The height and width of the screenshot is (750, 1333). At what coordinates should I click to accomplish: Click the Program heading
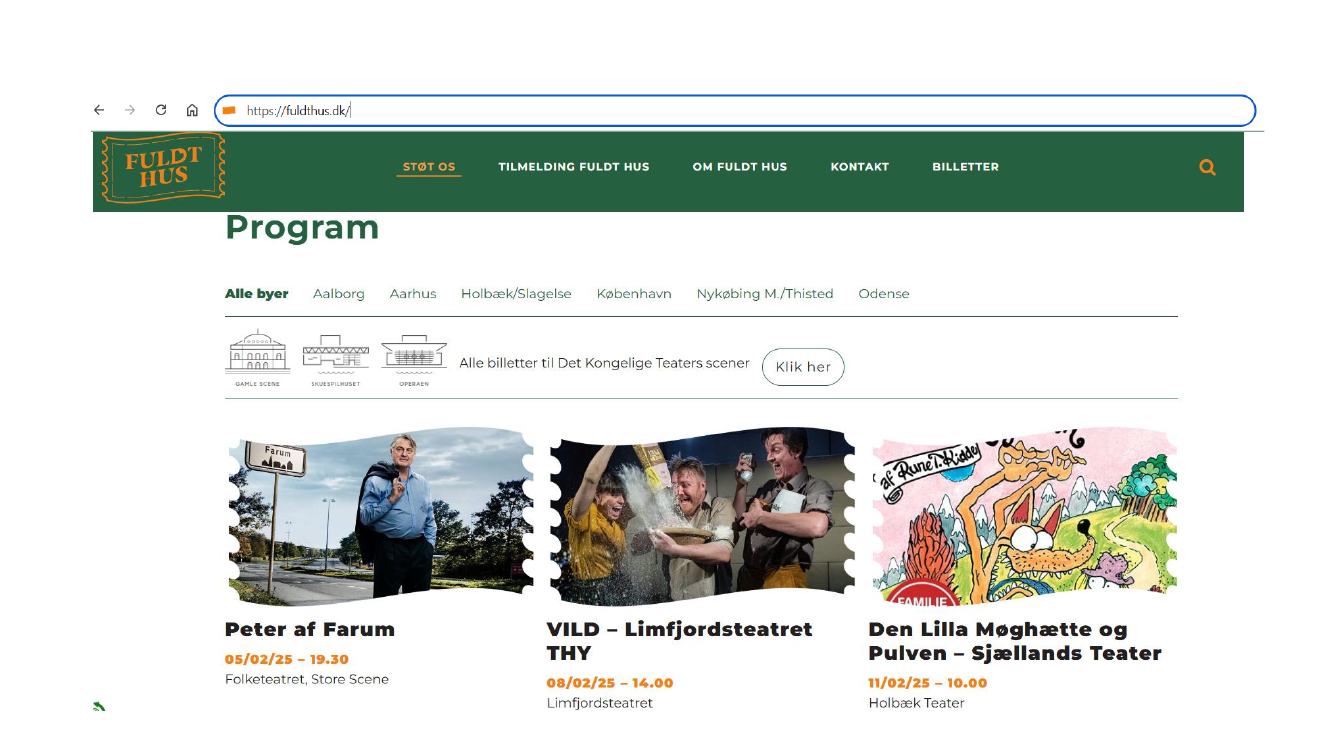pos(302,228)
